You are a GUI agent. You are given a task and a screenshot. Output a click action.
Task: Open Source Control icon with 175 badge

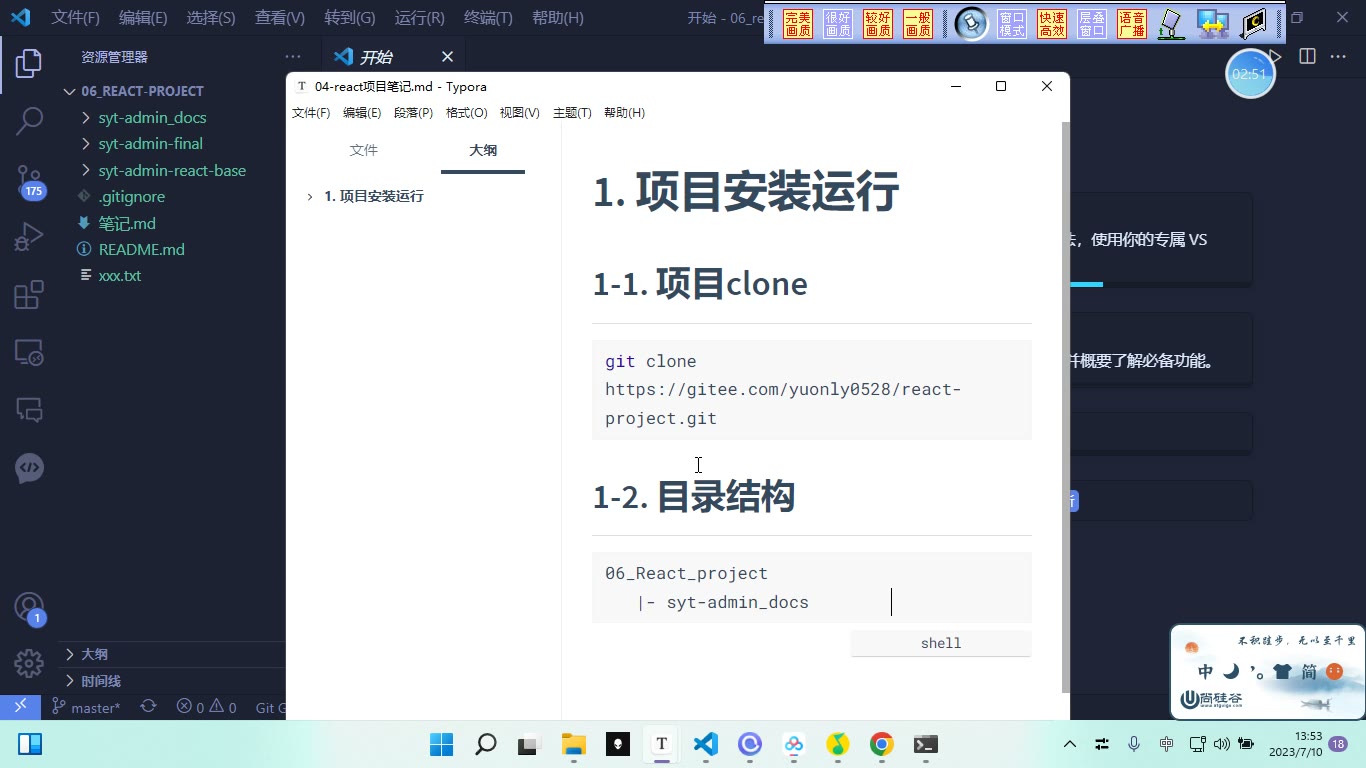coord(29,181)
